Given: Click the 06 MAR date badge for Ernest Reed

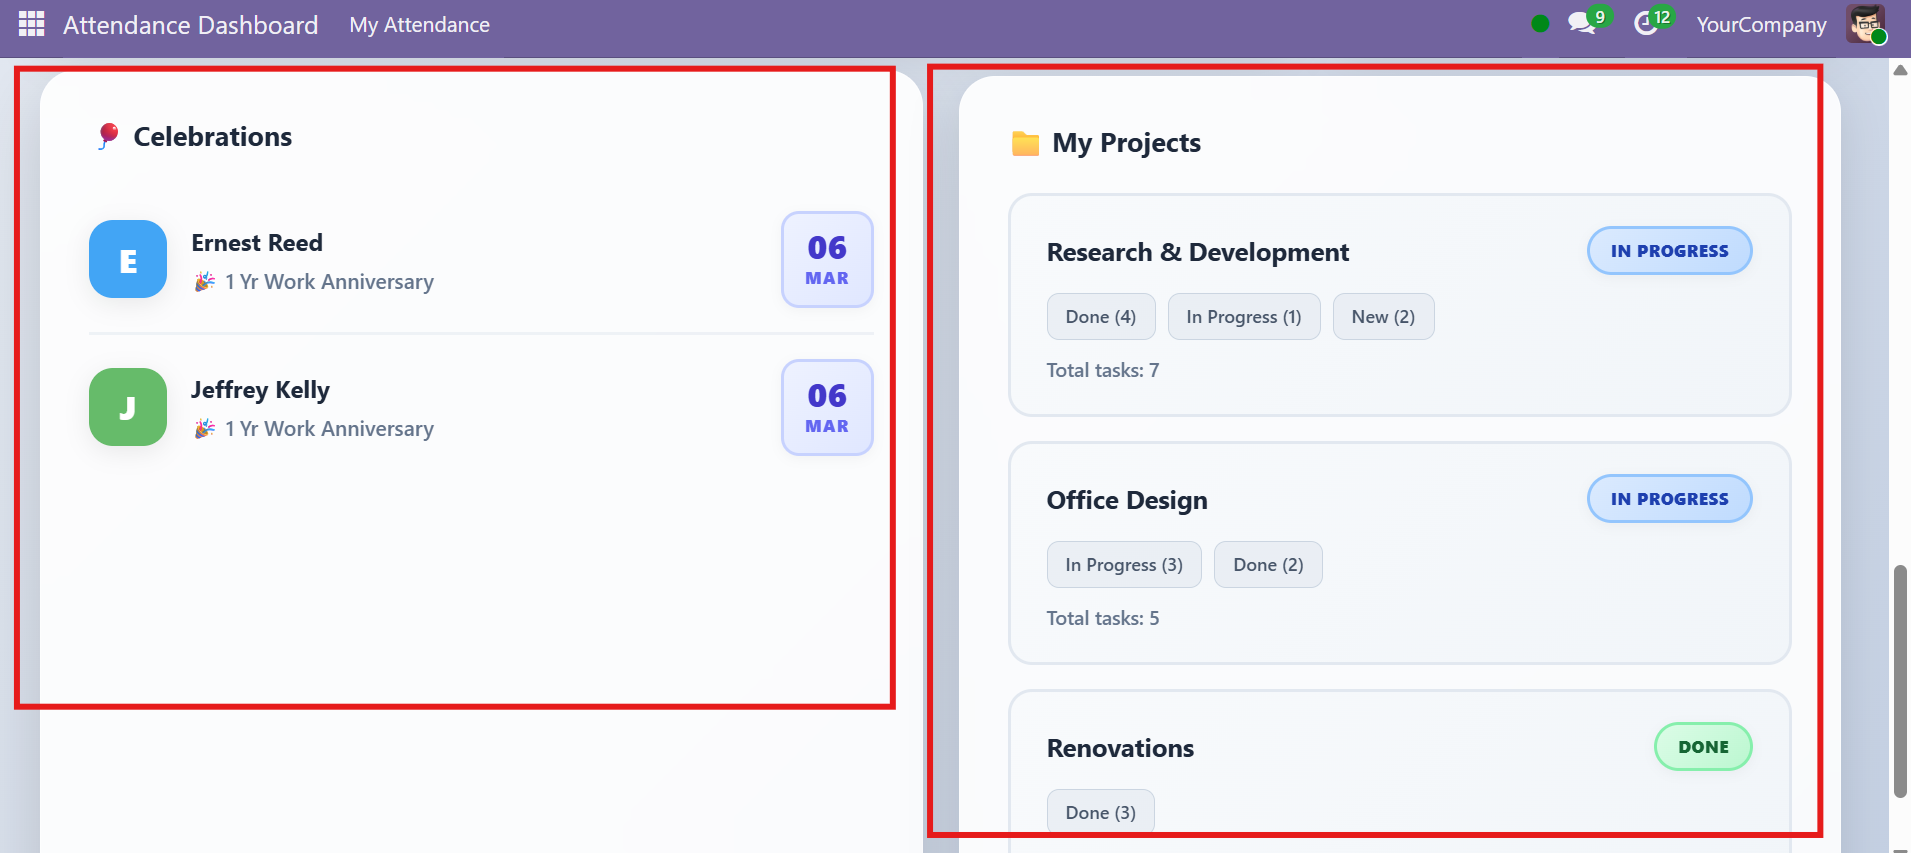Looking at the screenshot, I should 827,259.
